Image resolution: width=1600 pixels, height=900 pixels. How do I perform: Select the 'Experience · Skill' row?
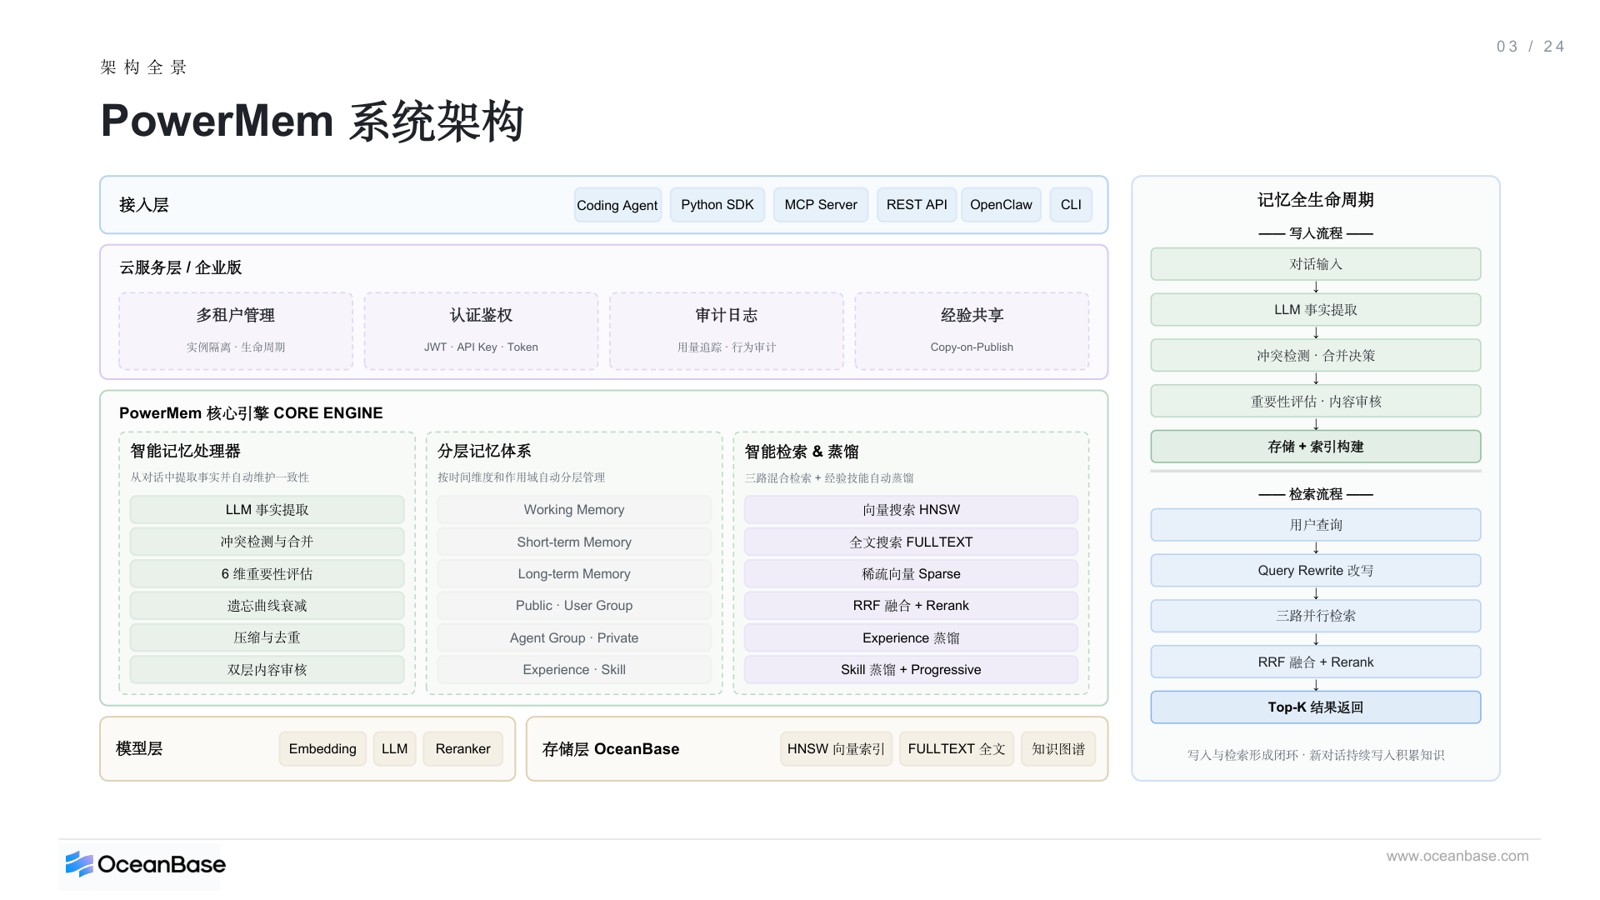click(574, 670)
